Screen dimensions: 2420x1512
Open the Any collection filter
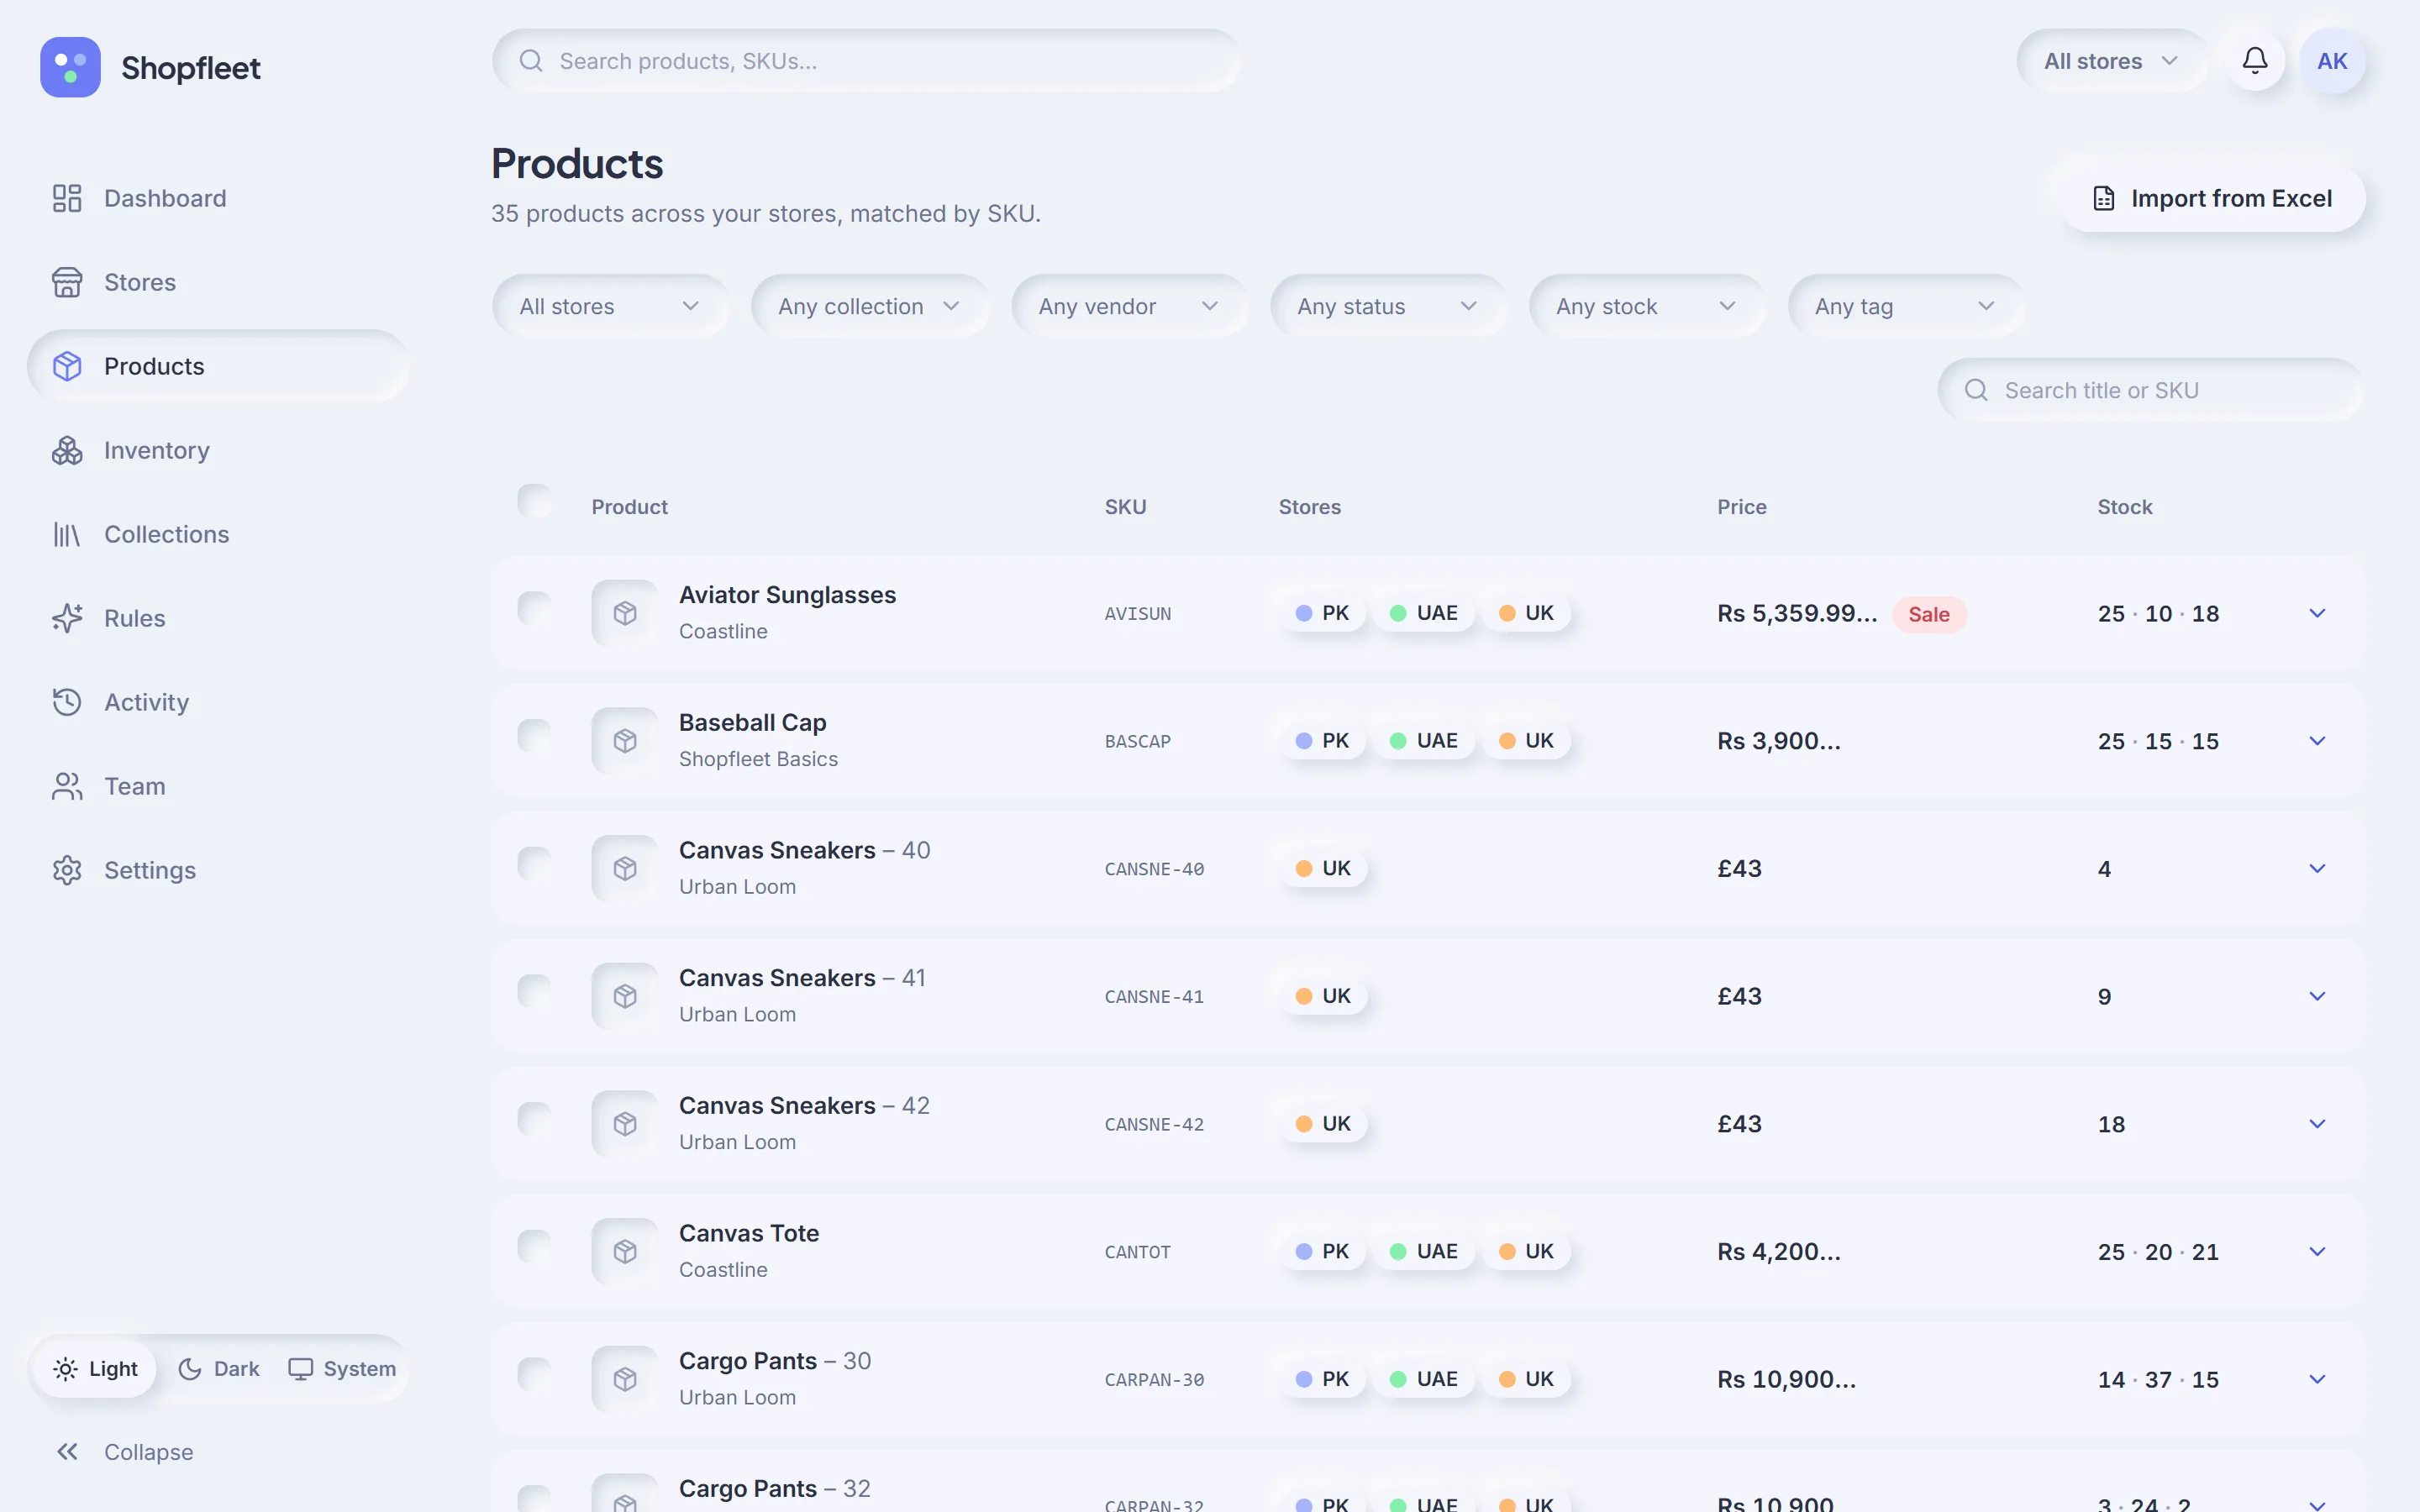click(870, 306)
